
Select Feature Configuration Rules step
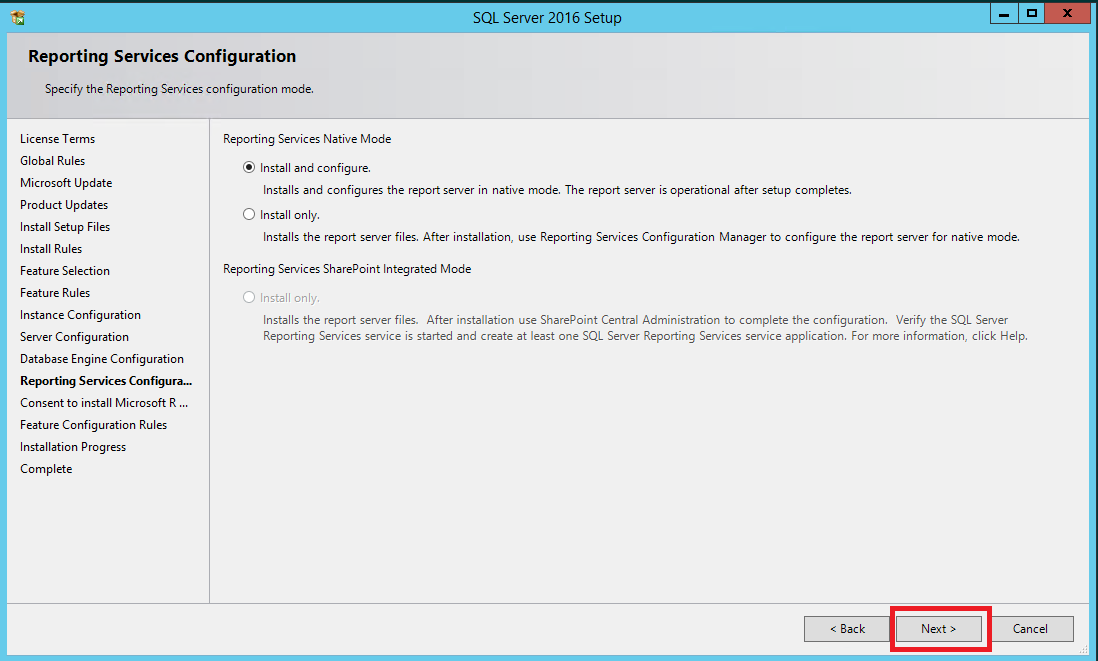[94, 425]
